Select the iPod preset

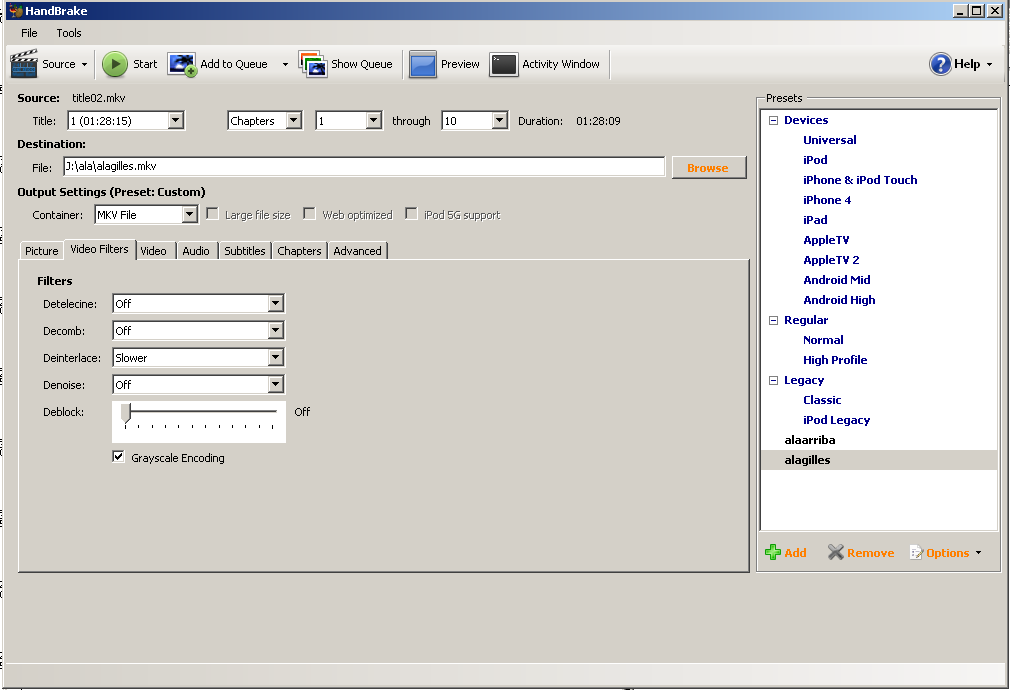tap(815, 160)
